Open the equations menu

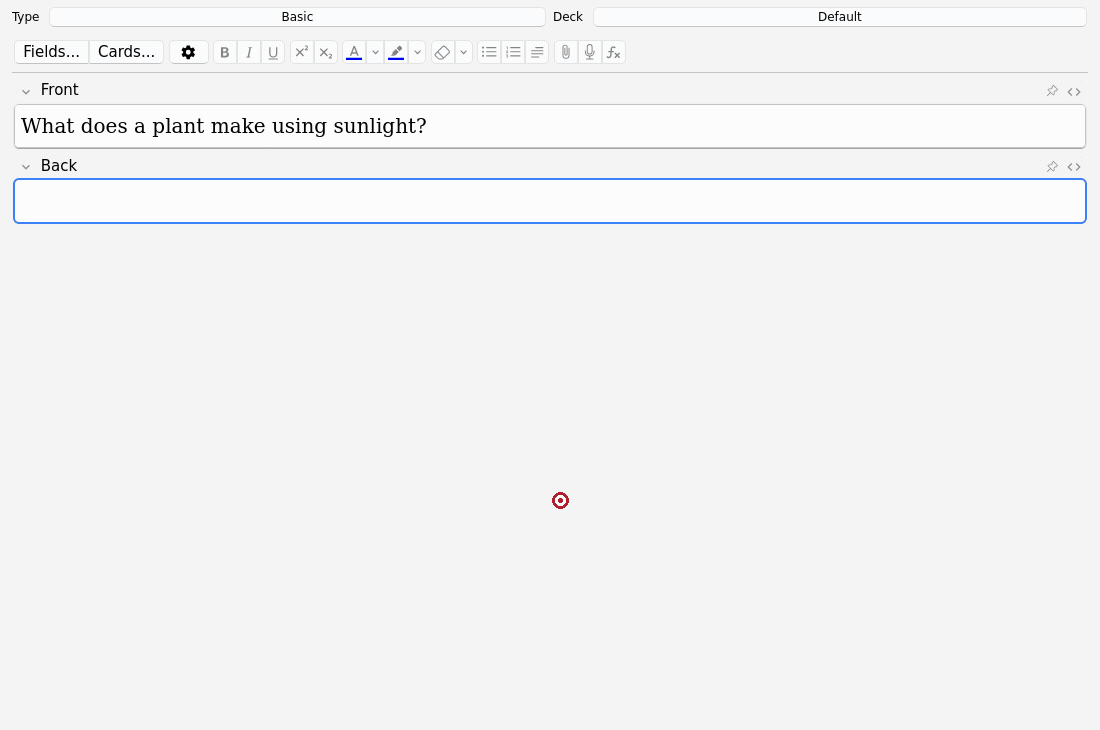(x=614, y=52)
